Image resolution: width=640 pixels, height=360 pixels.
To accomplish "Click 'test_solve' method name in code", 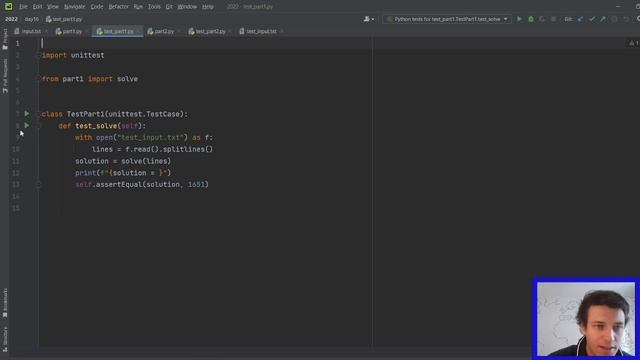I will (96, 126).
